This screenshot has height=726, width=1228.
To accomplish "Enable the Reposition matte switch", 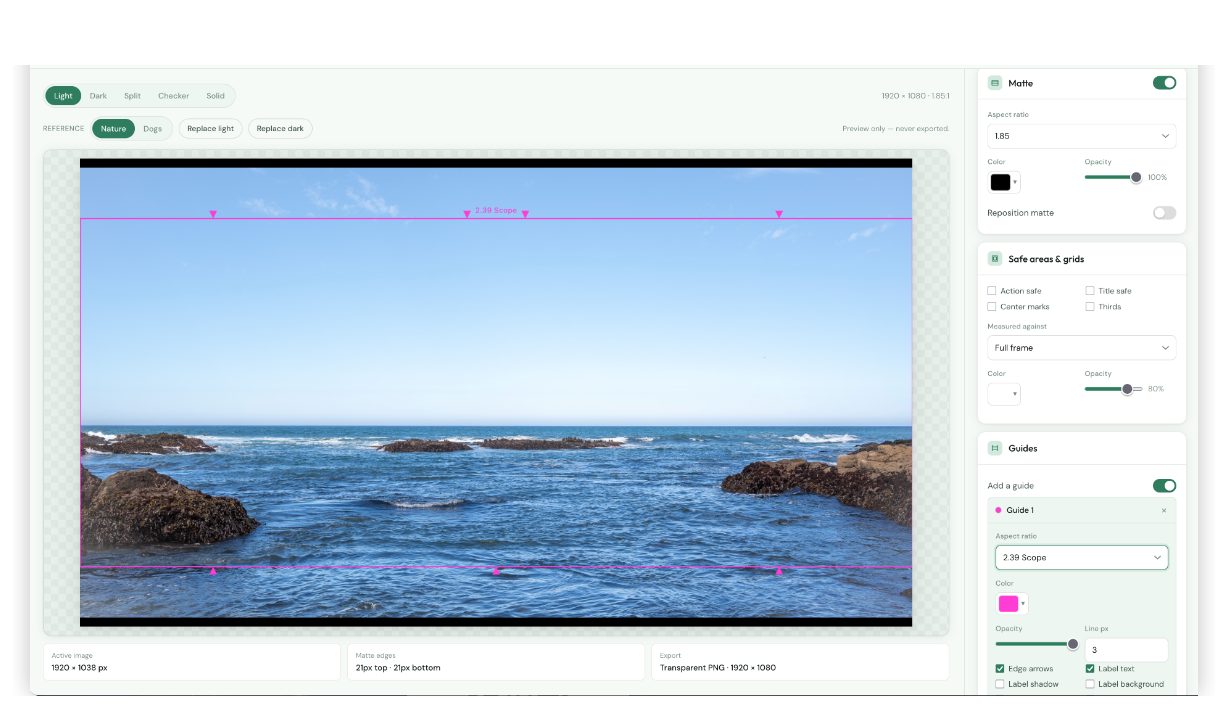I will pos(1164,213).
